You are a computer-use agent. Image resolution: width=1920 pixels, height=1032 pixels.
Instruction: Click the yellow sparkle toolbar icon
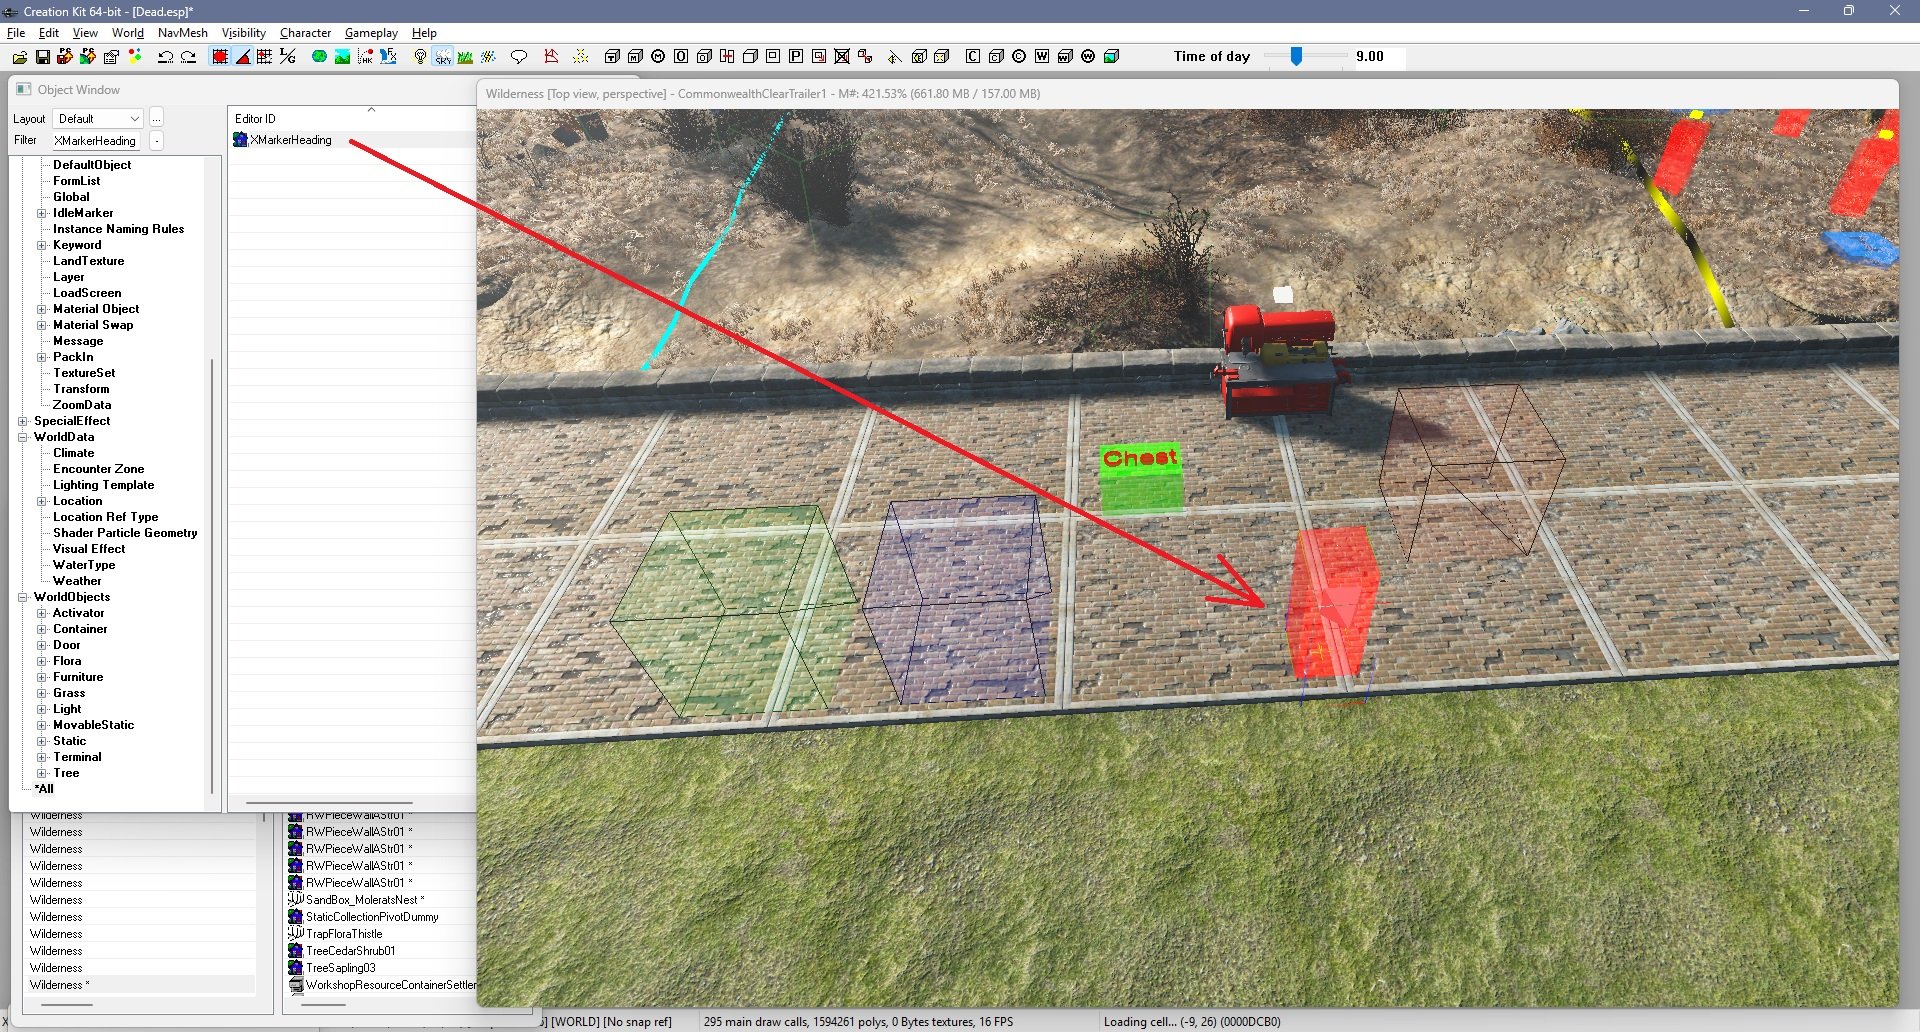click(x=581, y=57)
